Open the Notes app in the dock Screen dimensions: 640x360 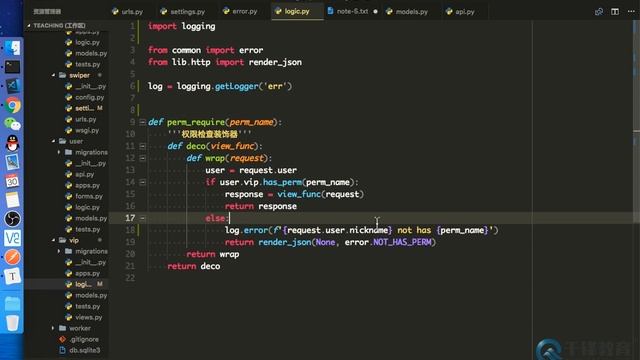click(12, 200)
